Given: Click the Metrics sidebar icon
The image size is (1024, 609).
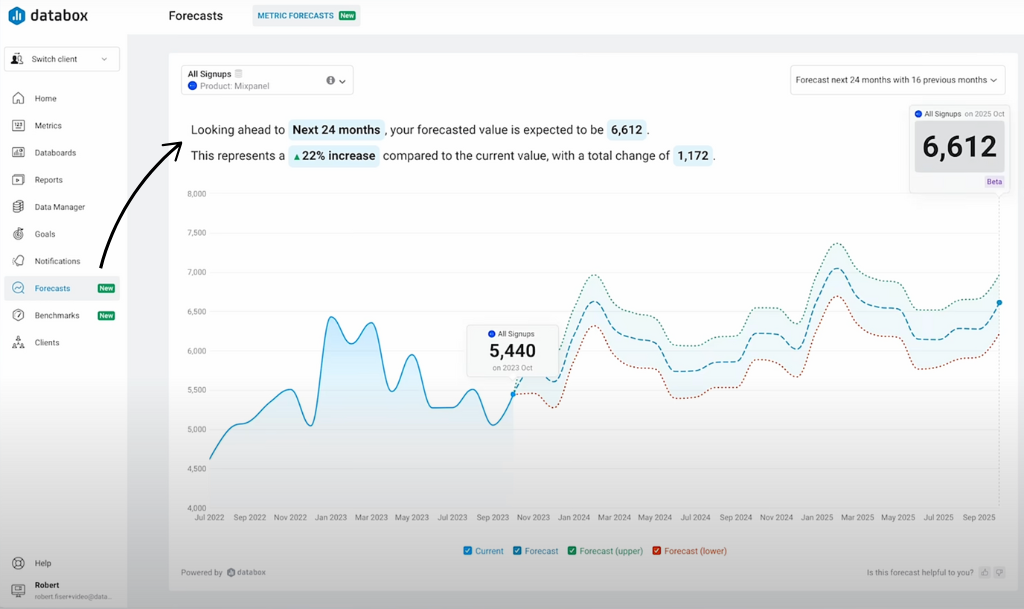Looking at the screenshot, I should [x=18, y=125].
